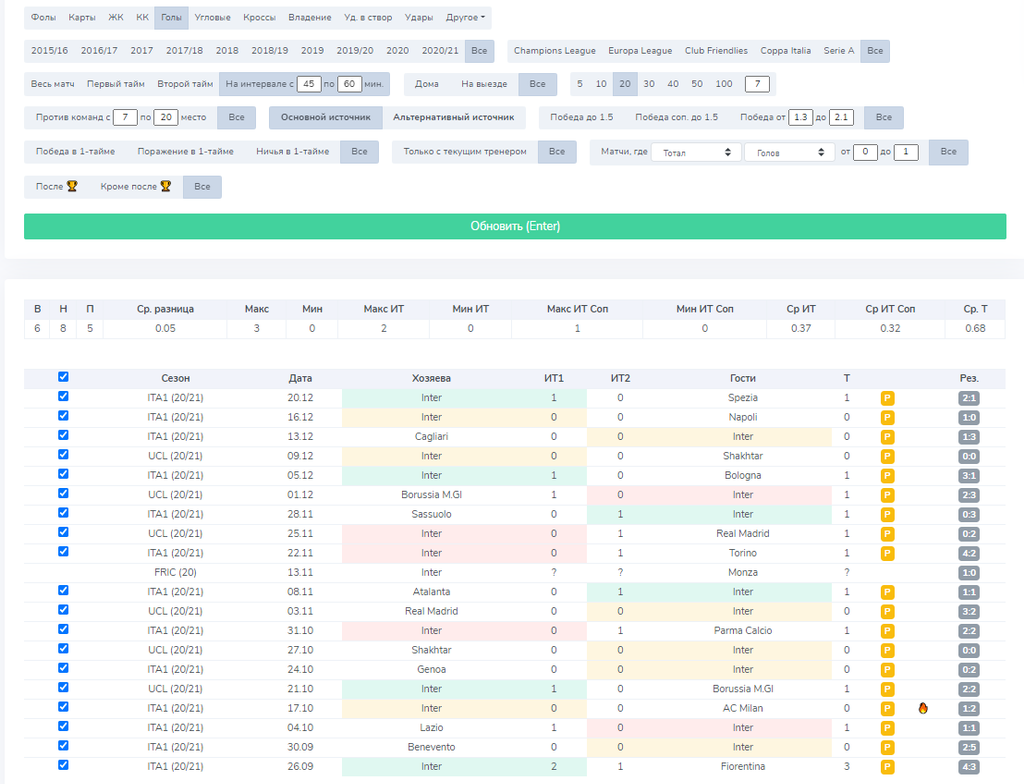Click the P badge in Cagliari row
This screenshot has width=1024, height=784.
click(x=886, y=437)
